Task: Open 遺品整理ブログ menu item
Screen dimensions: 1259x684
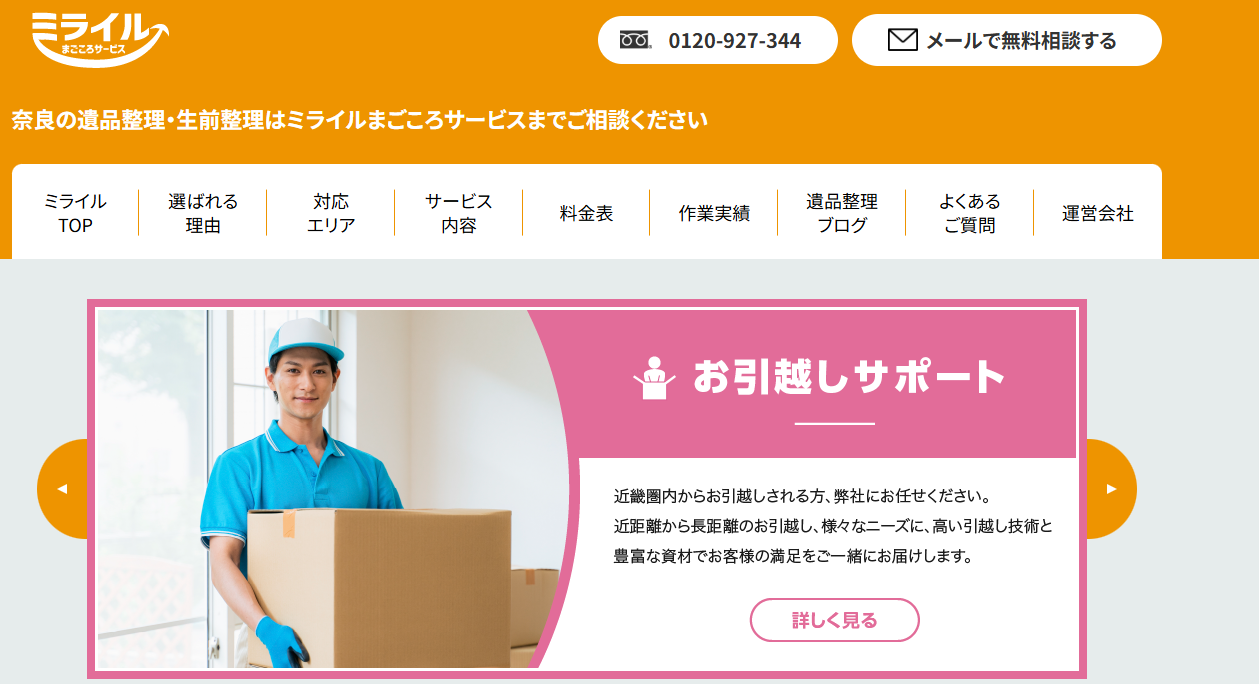Action: [842, 213]
